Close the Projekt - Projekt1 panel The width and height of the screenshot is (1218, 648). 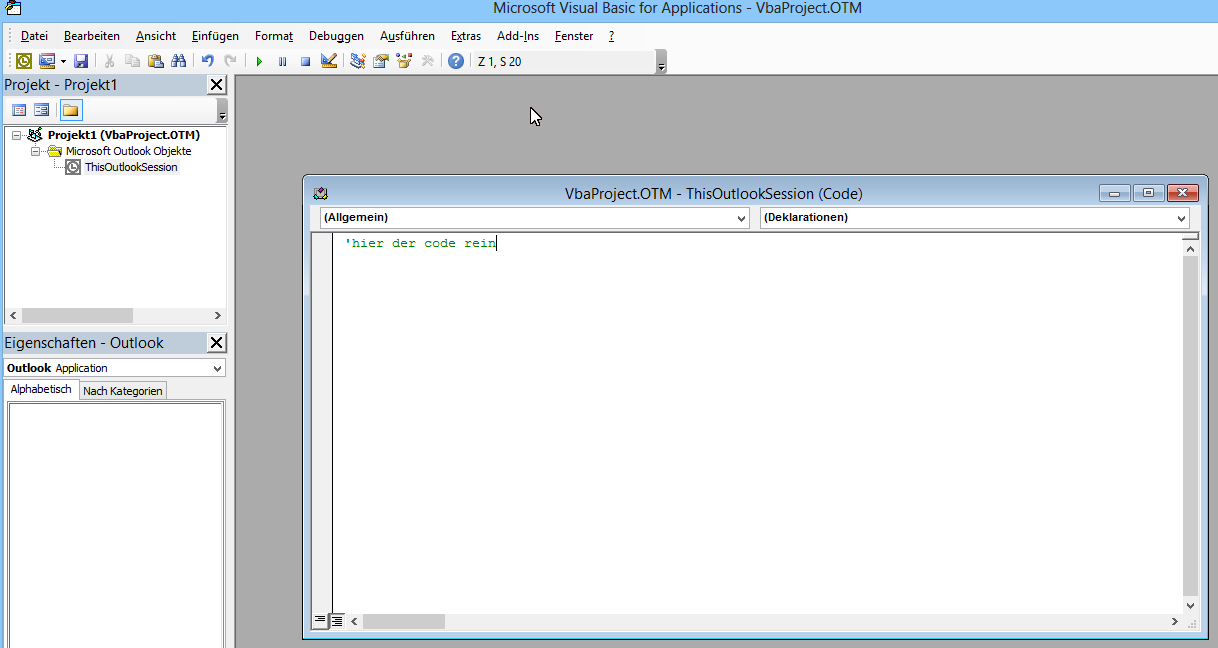point(216,85)
